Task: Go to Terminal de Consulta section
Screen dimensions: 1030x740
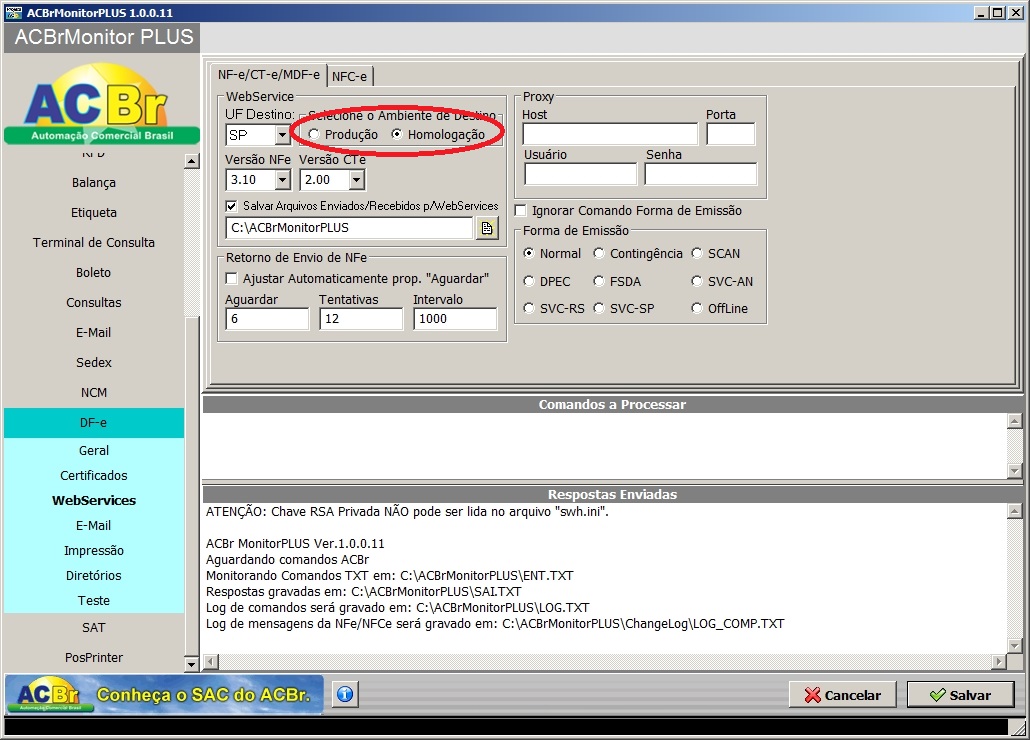Action: click(x=94, y=242)
